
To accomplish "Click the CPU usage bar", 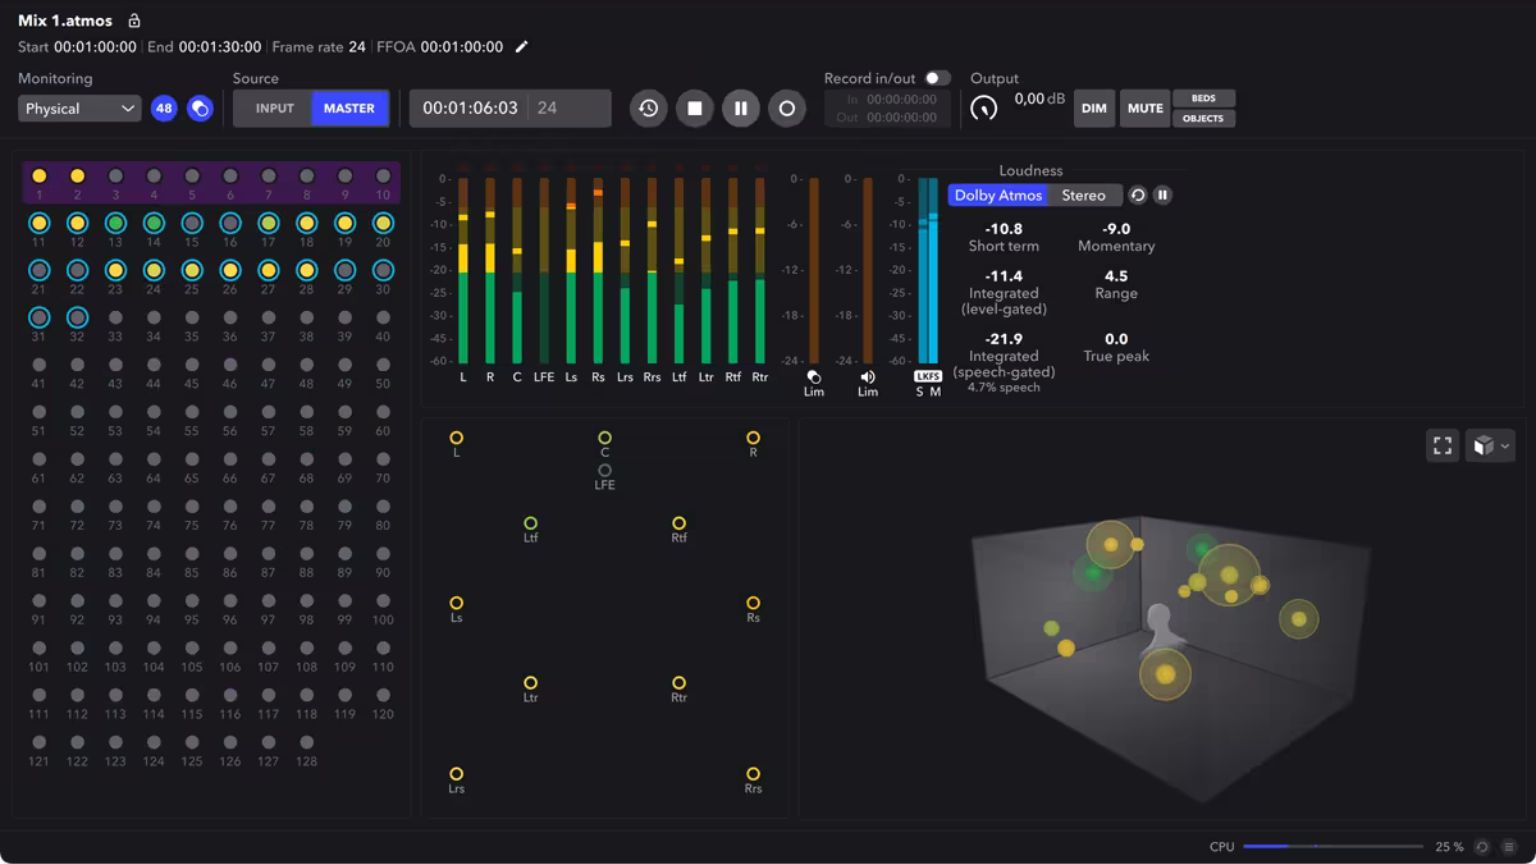I will [1333, 846].
